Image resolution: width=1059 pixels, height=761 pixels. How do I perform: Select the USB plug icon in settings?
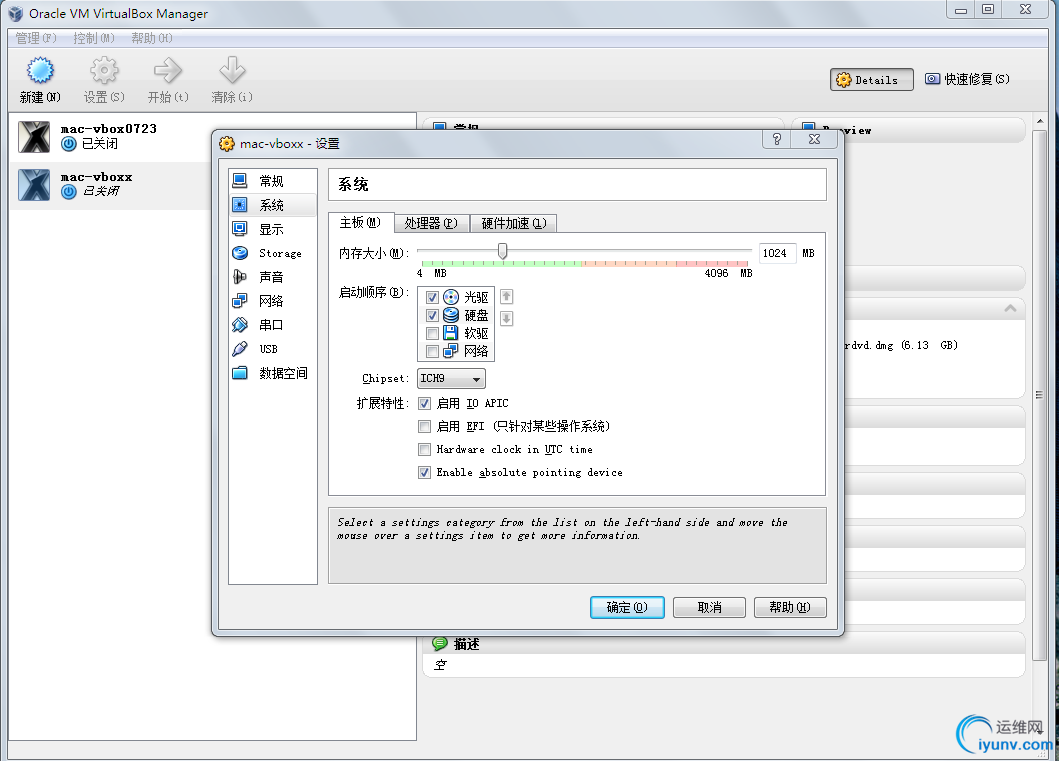coord(240,349)
